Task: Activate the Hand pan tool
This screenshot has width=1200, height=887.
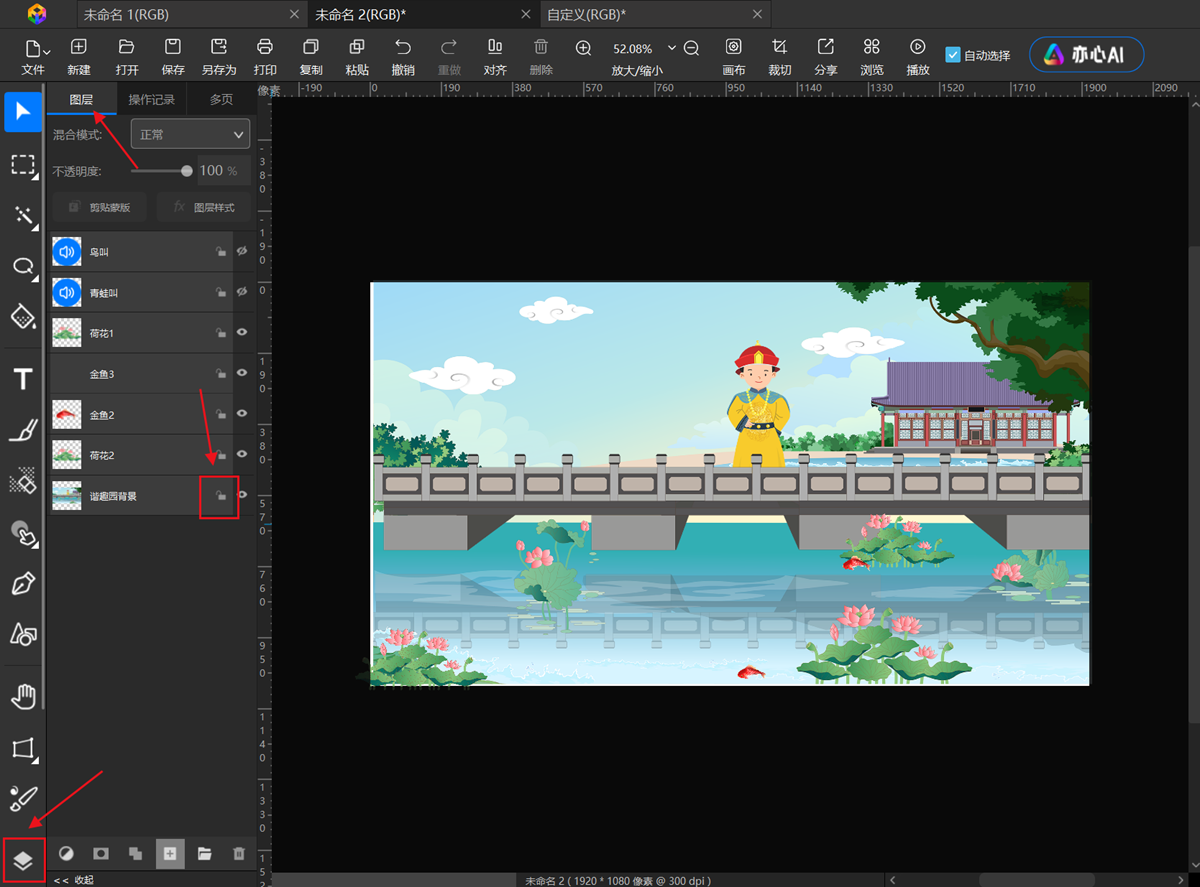Action: pos(23,696)
